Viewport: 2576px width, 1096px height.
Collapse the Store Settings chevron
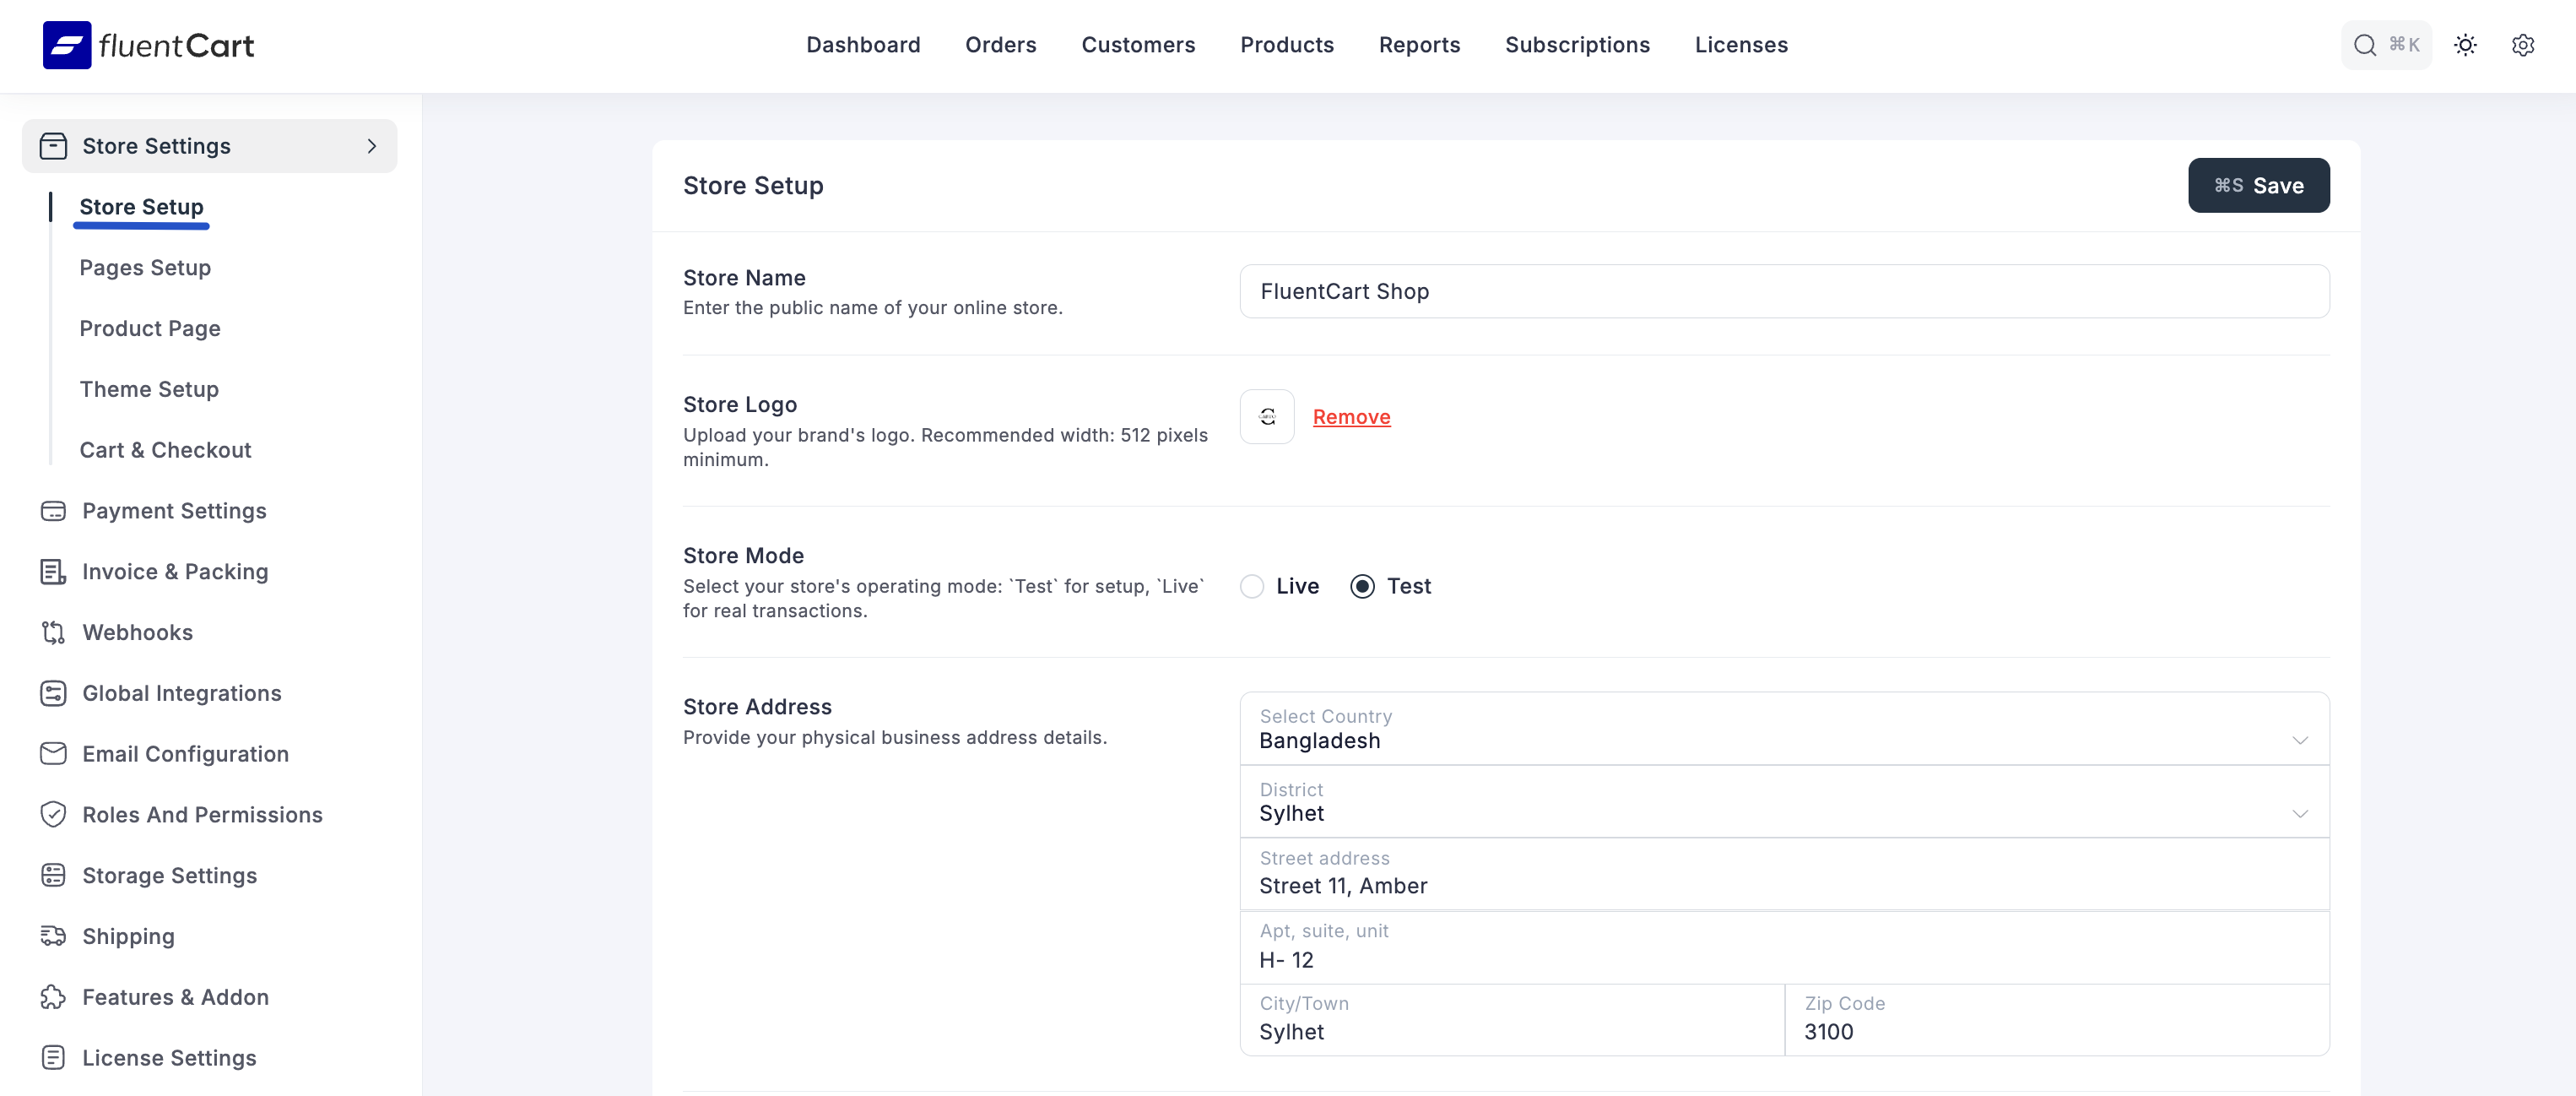click(x=372, y=146)
